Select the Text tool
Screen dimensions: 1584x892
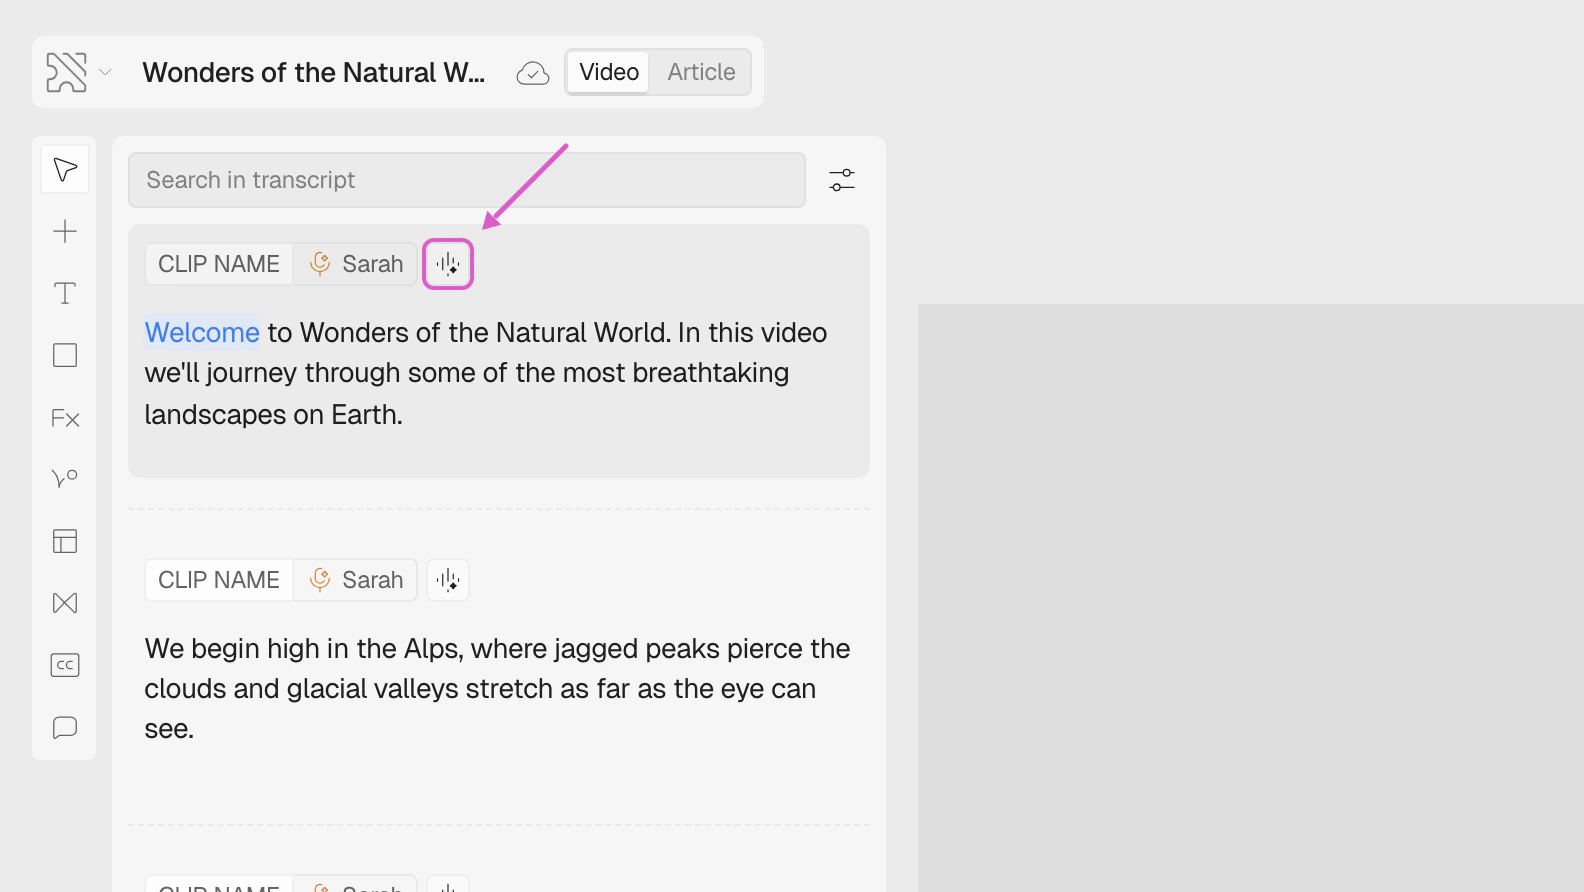(65, 293)
